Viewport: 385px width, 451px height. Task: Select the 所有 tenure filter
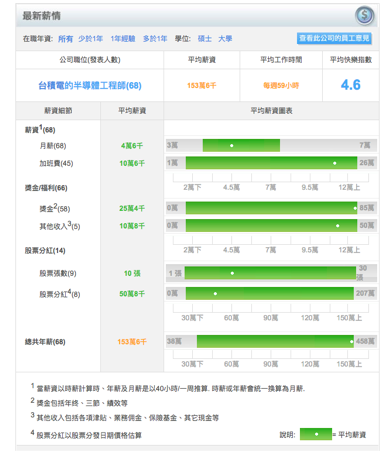pyautogui.click(x=65, y=39)
